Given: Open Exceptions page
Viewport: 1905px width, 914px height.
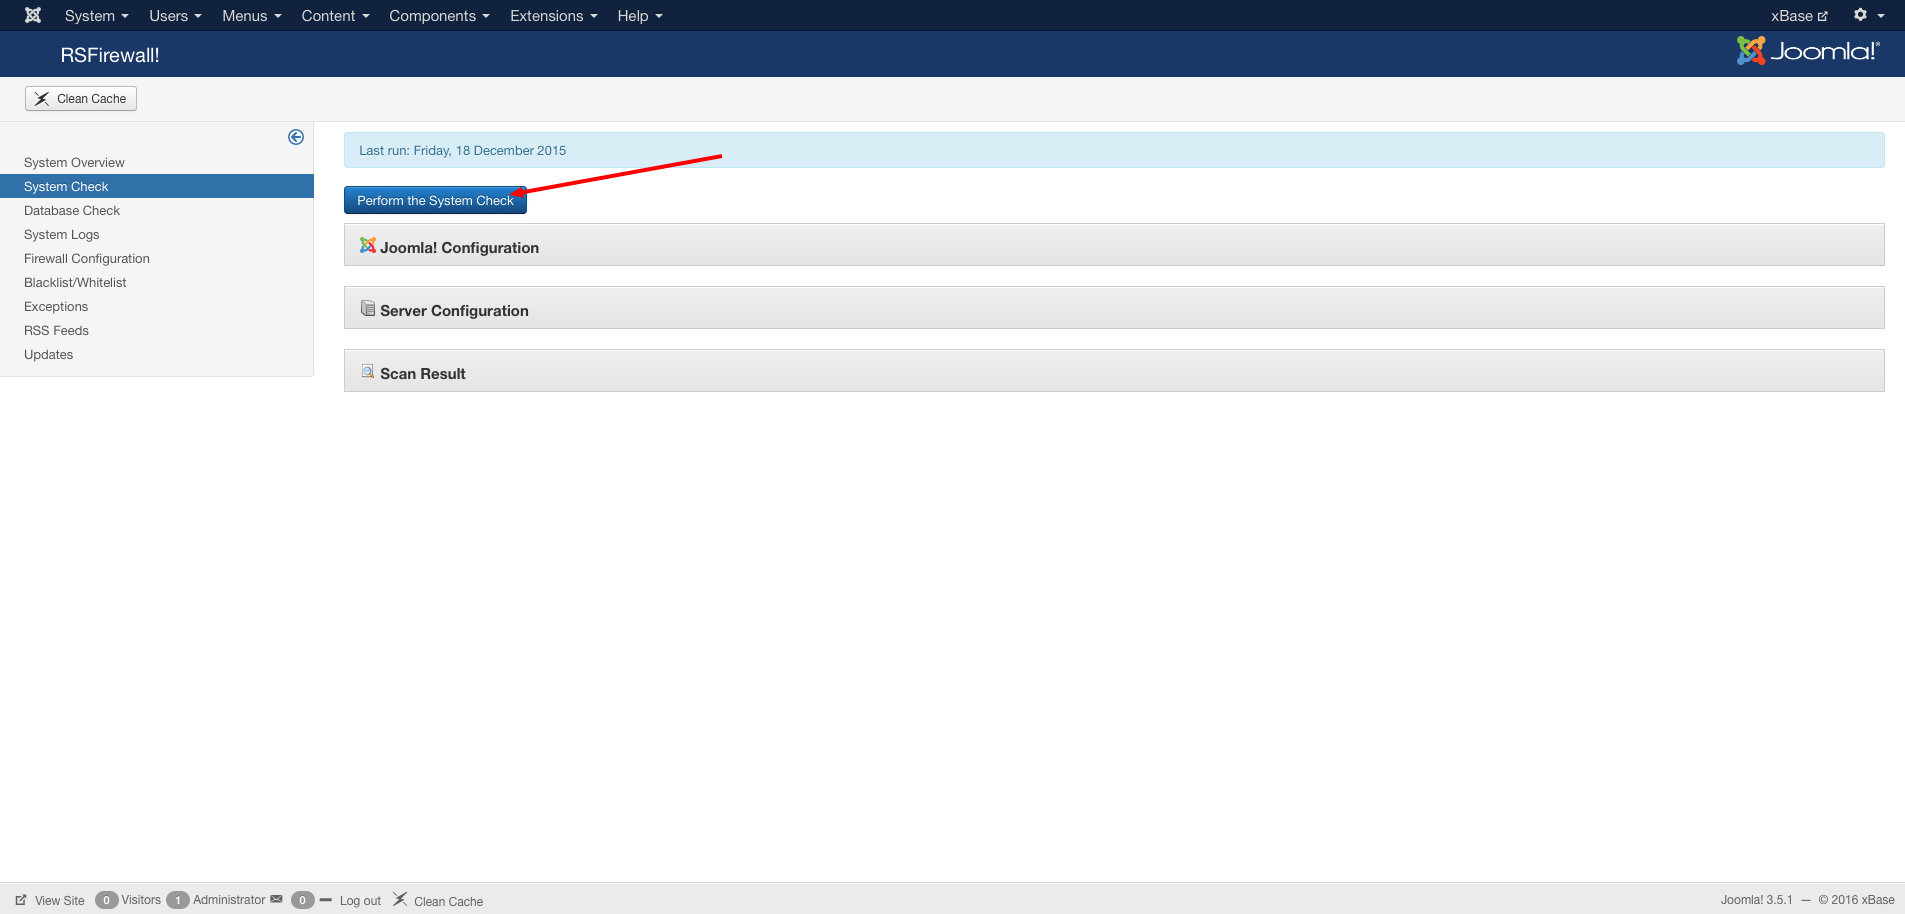Looking at the screenshot, I should [56, 306].
